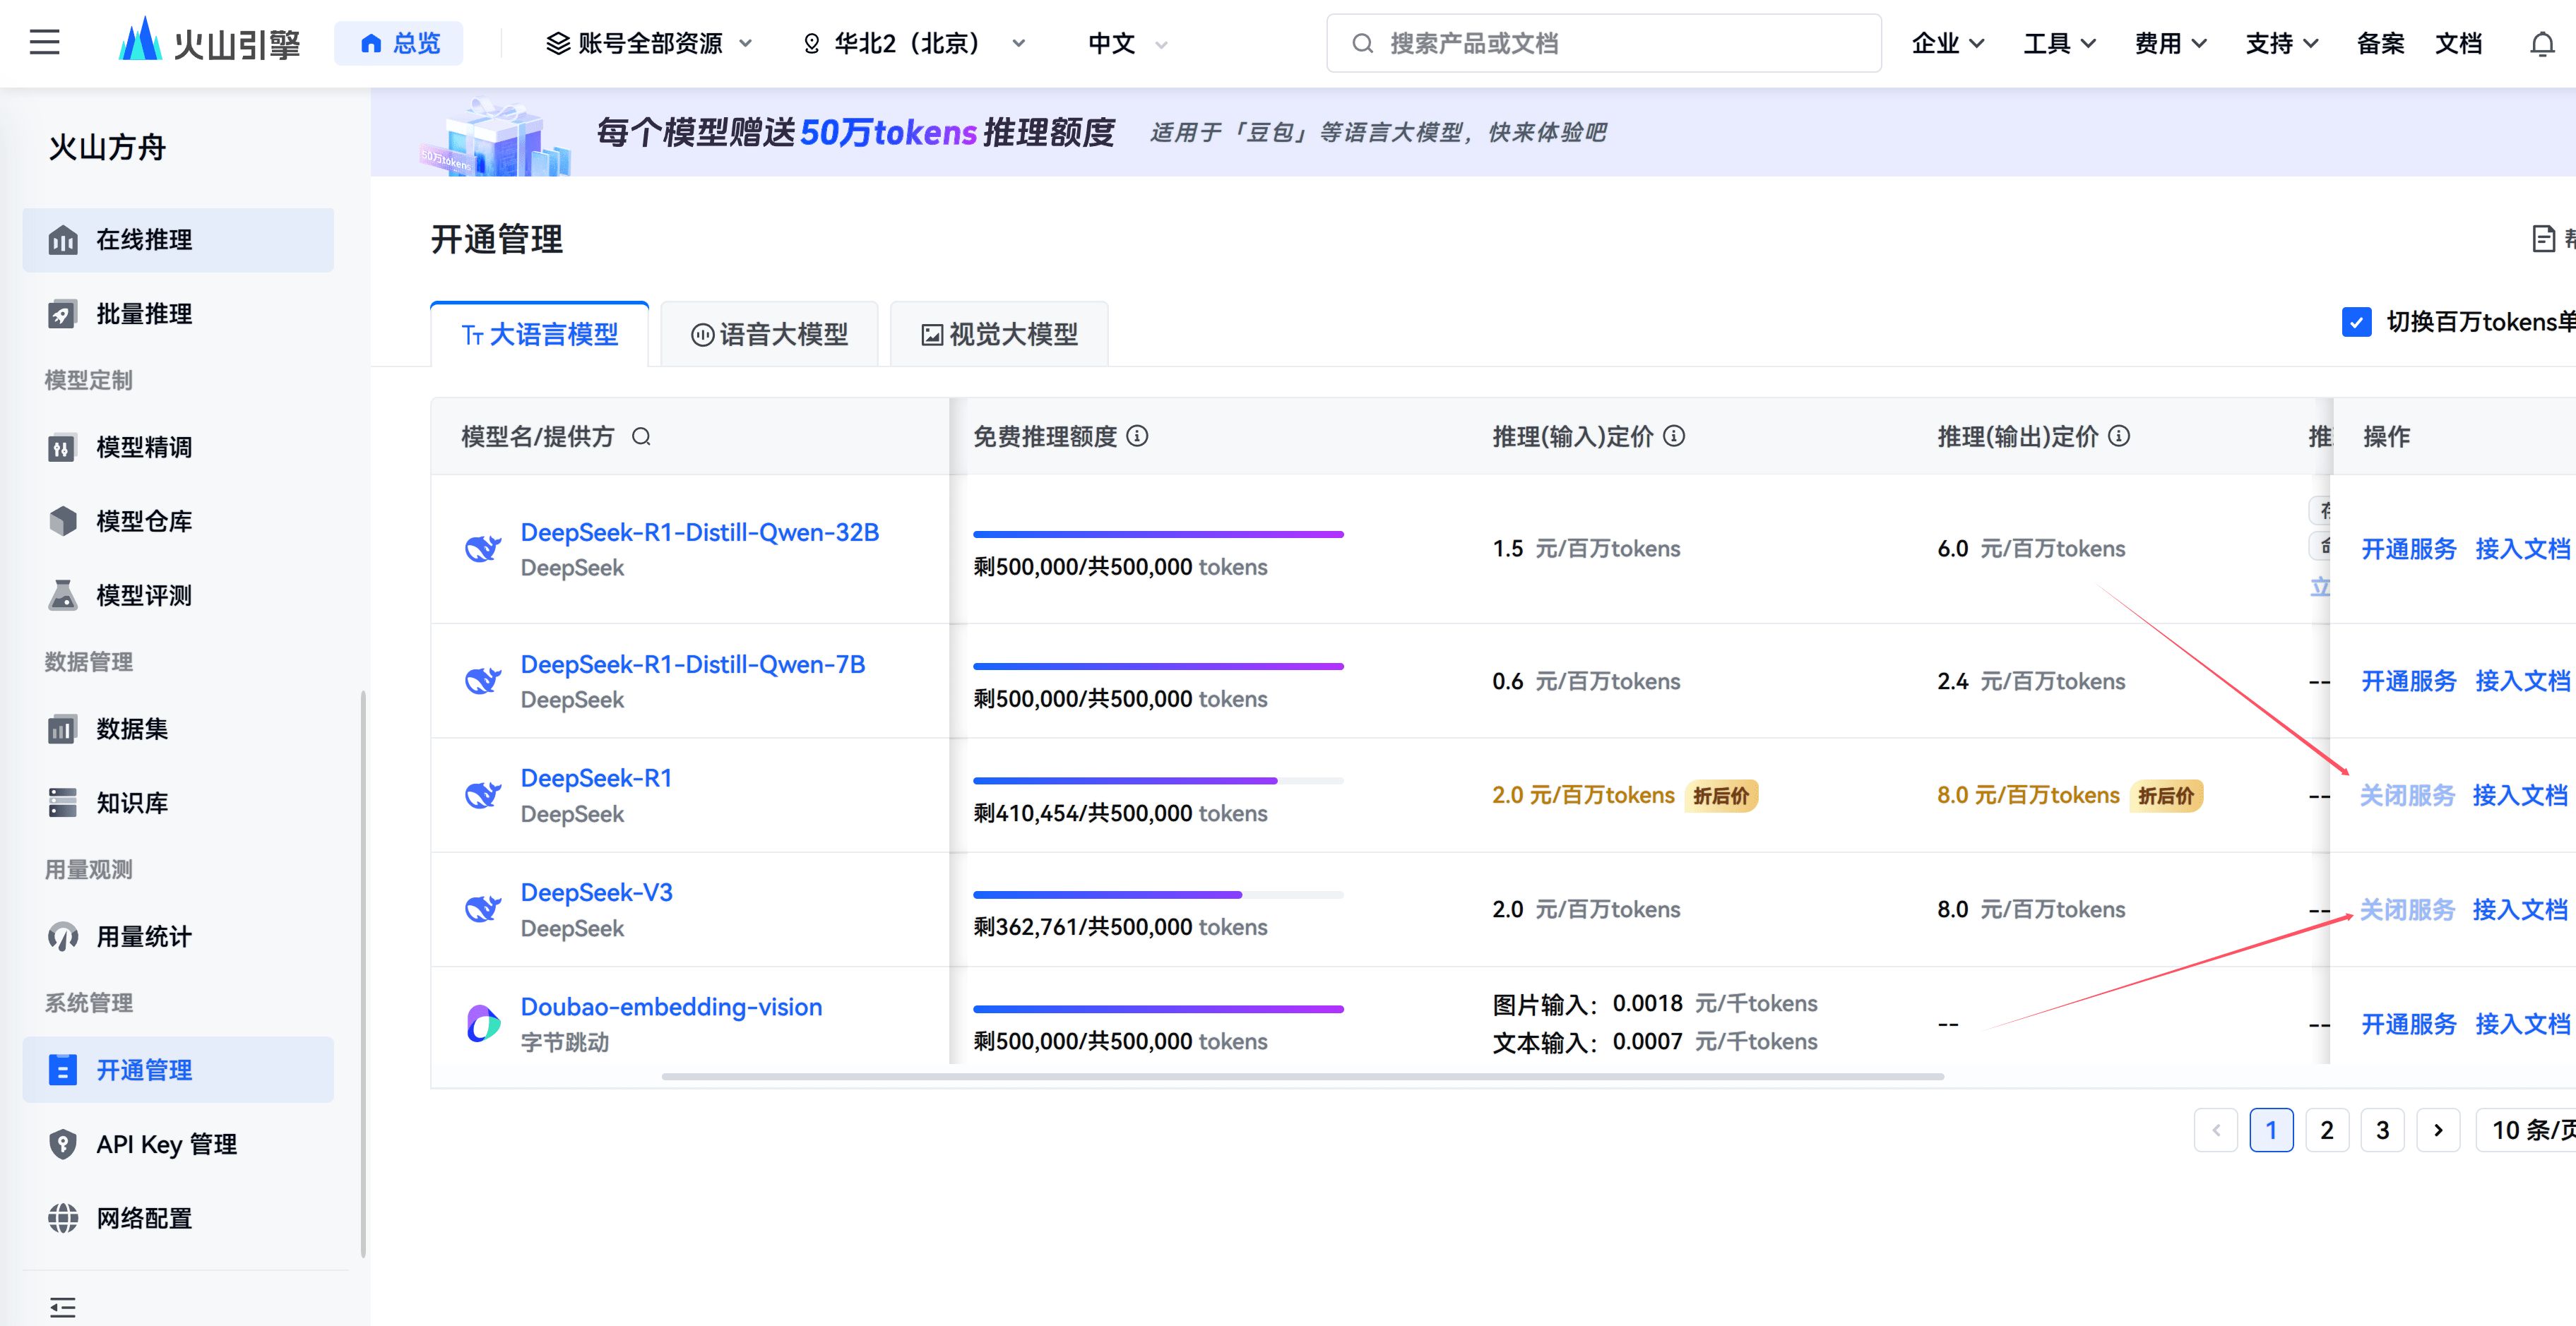
Task: Open the 中文 language dropdown
Action: (x=1127, y=43)
